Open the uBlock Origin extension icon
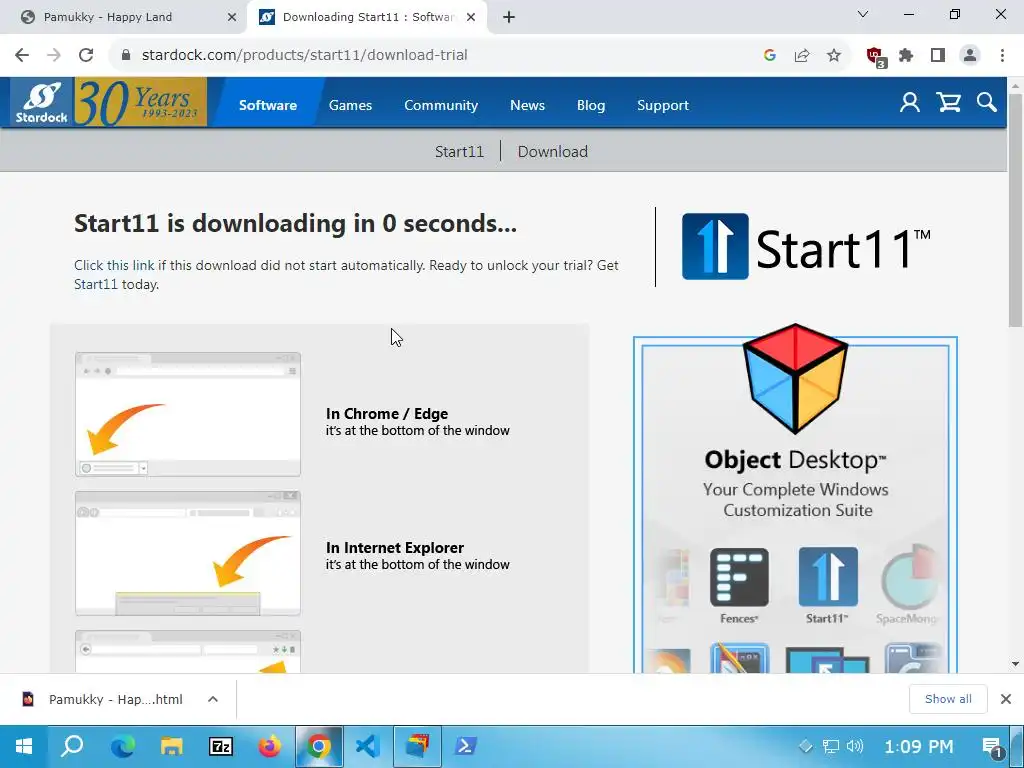The height and width of the screenshot is (768, 1024). [876, 57]
